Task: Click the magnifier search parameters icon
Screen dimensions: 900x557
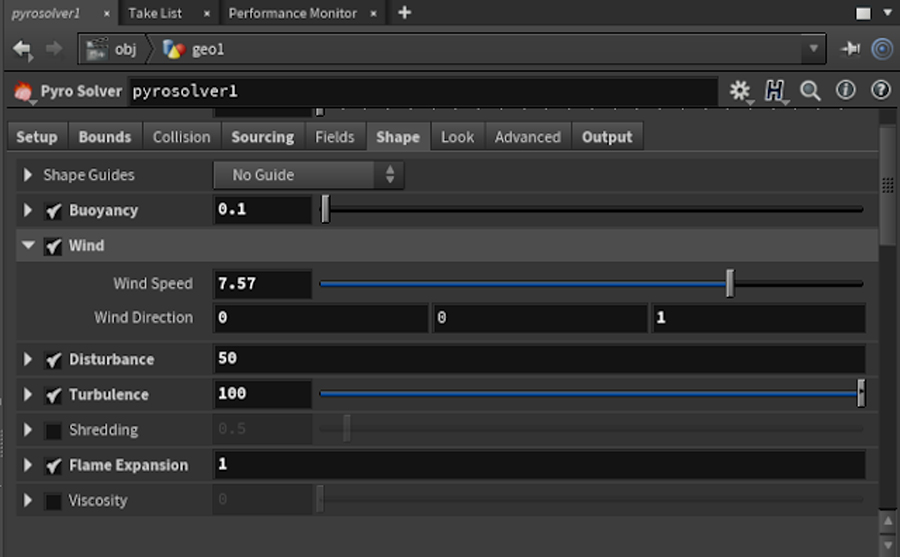Action: click(x=810, y=91)
